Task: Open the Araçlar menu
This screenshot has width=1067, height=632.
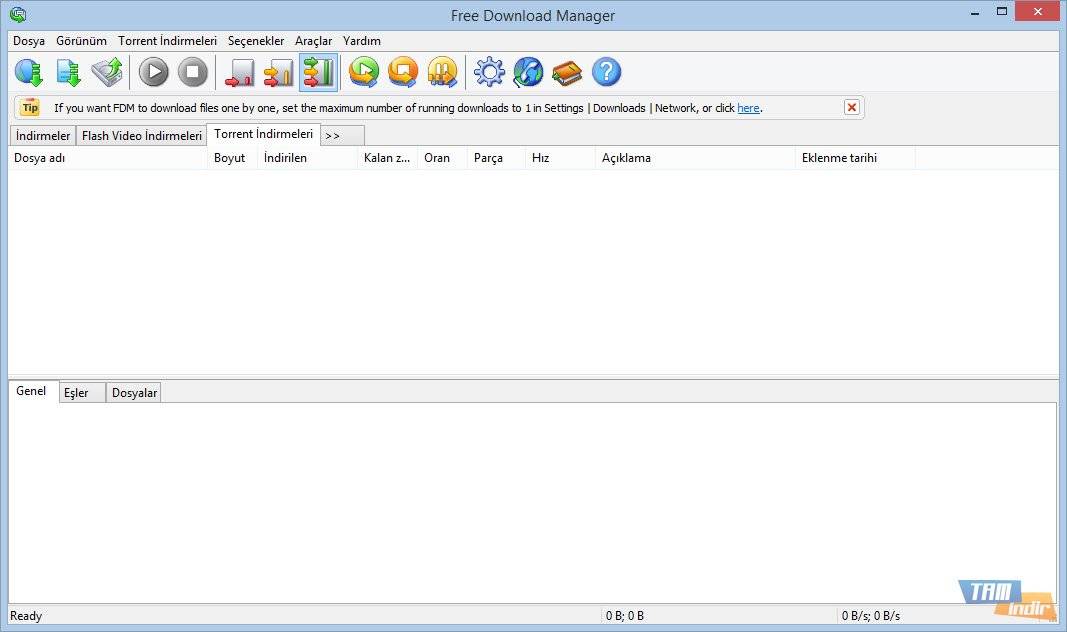Action: 313,41
